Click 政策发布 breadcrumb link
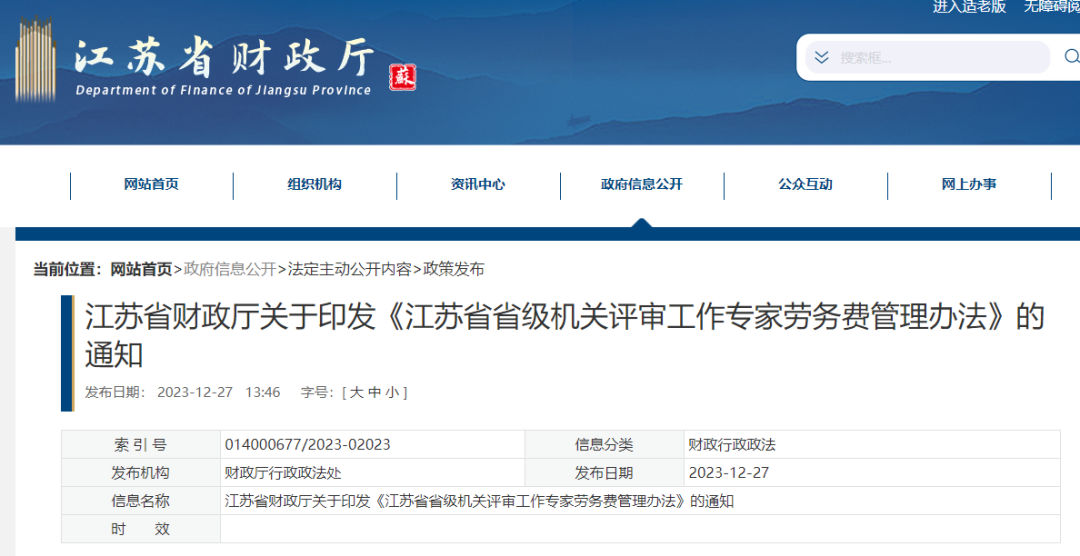Image resolution: width=1080 pixels, height=556 pixels. [x=454, y=269]
